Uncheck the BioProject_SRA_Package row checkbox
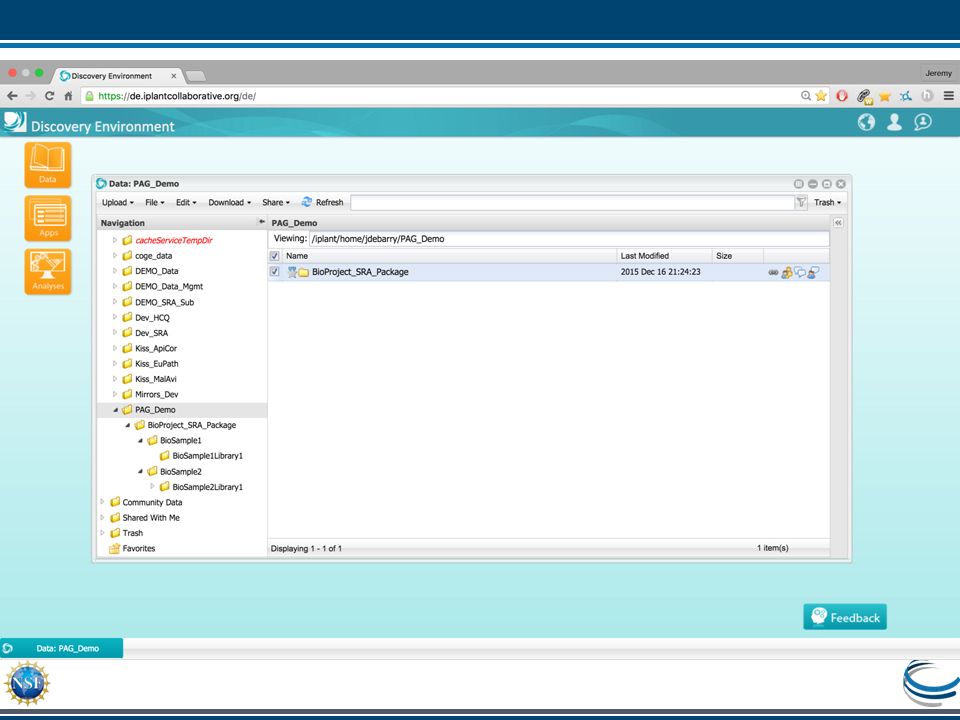 click(274, 271)
